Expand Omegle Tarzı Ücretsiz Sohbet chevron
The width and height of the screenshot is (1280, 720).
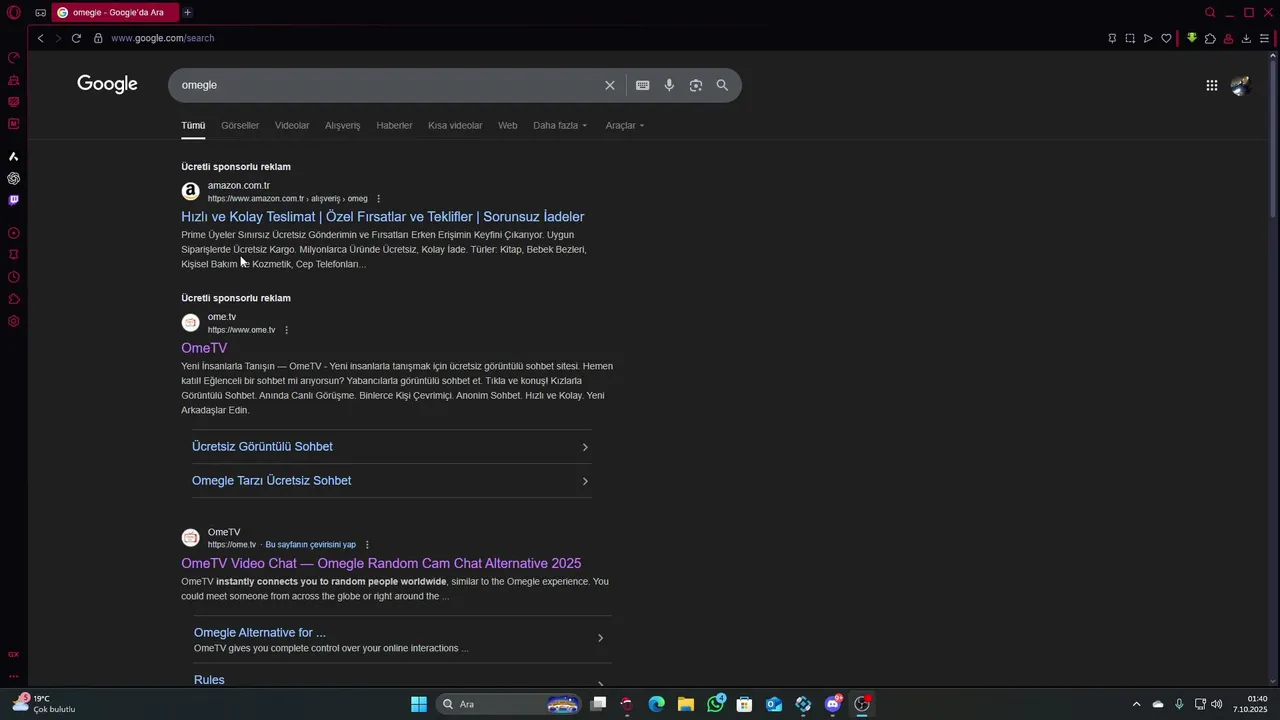pyautogui.click(x=585, y=481)
